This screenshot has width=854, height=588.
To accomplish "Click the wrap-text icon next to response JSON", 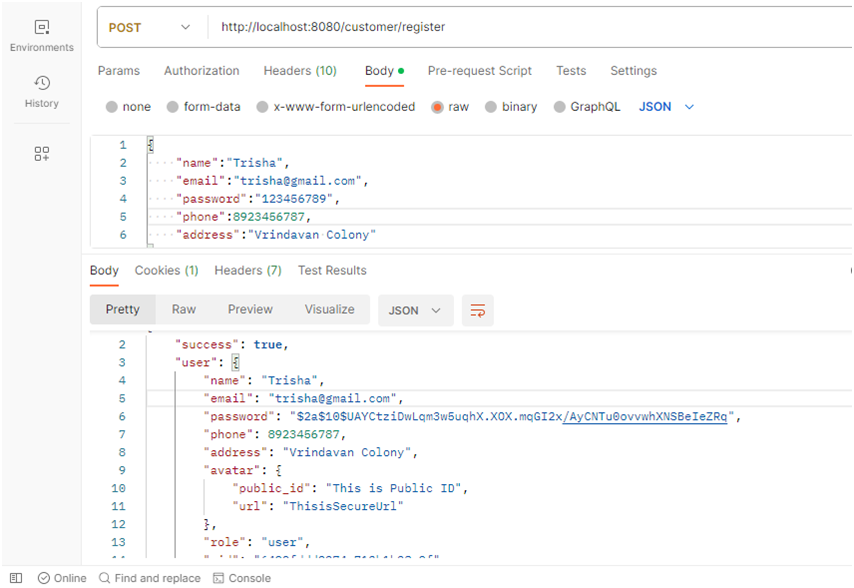I will click(477, 311).
